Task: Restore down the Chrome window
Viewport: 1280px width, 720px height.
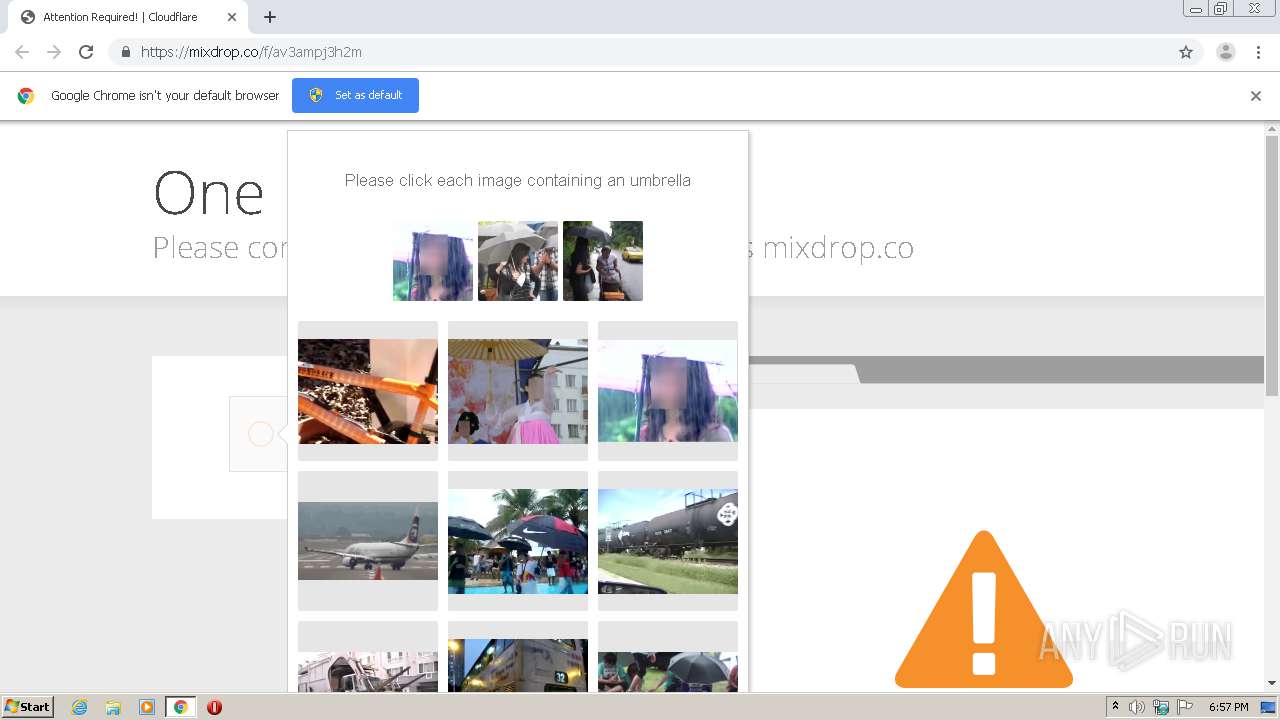Action: pyautogui.click(x=1221, y=9)
